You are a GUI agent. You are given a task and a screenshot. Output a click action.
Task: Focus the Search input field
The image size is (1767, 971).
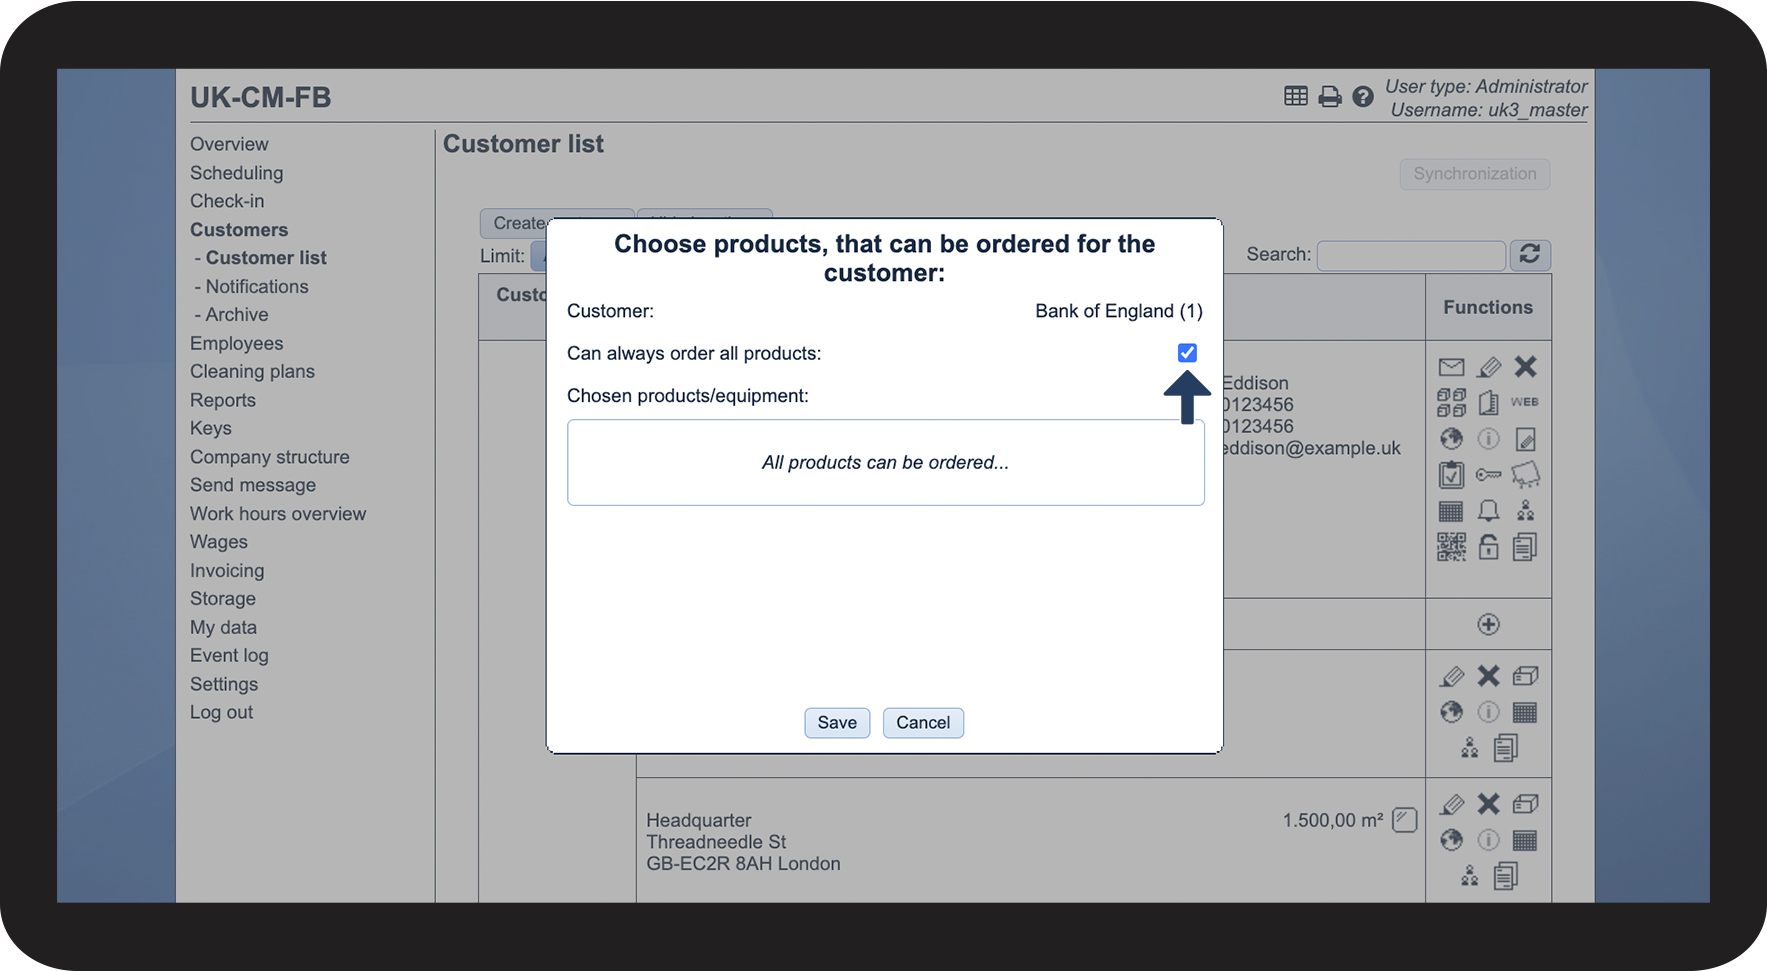click(x=1411, y=255)
